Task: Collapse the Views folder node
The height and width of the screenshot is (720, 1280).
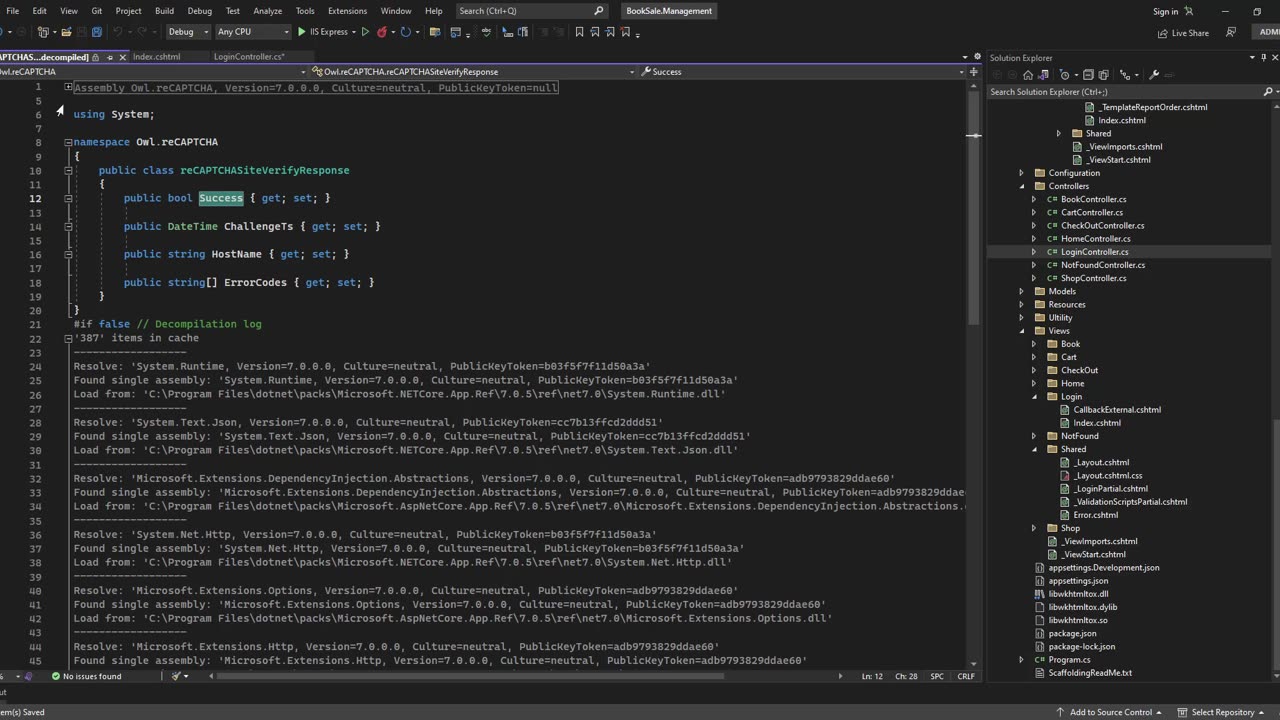Action: (x=1022, y=331)
